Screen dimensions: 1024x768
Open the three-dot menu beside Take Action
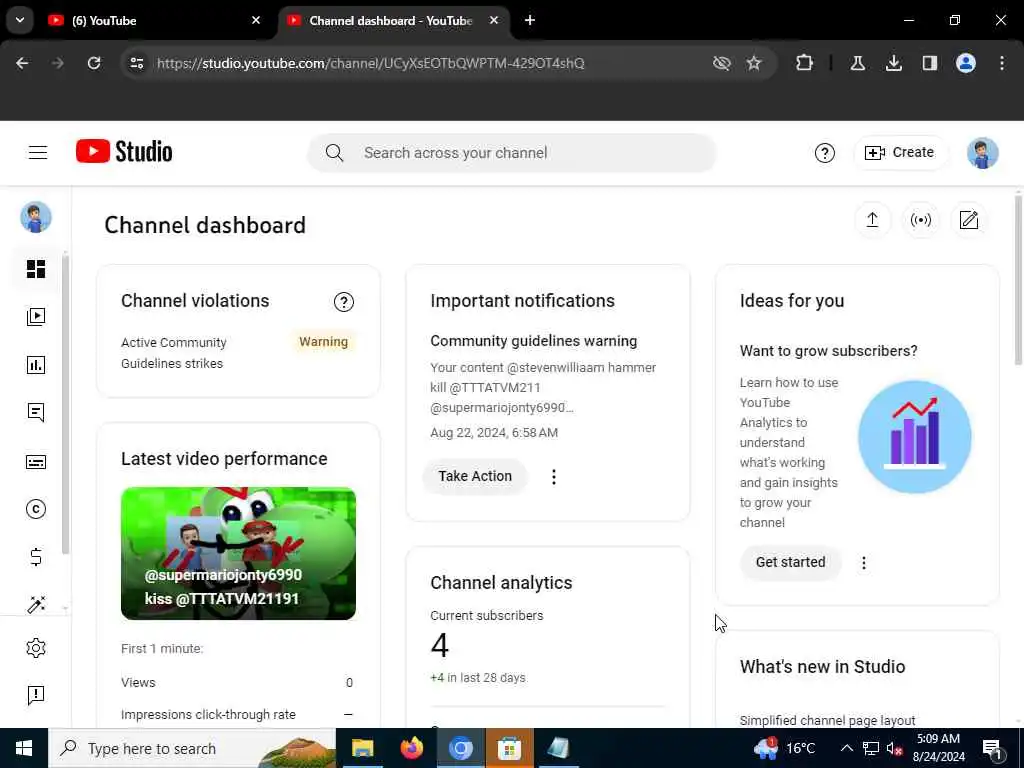(554, 477)
